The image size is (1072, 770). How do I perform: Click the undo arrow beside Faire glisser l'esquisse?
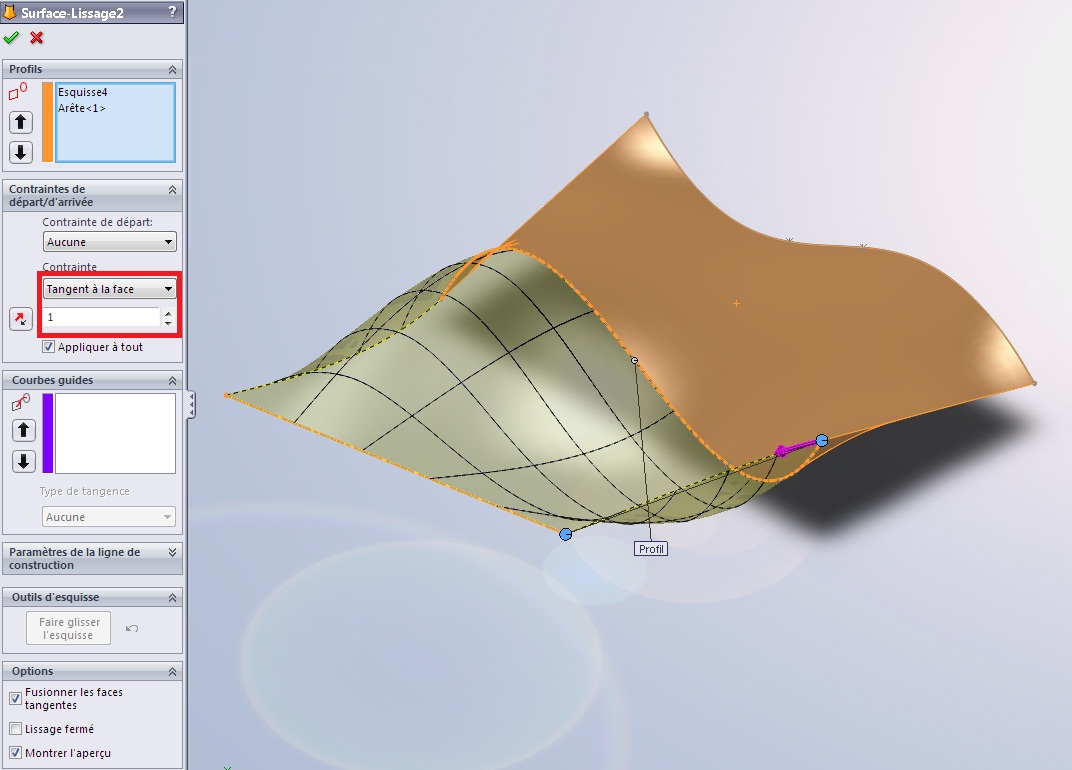[132, 629]
